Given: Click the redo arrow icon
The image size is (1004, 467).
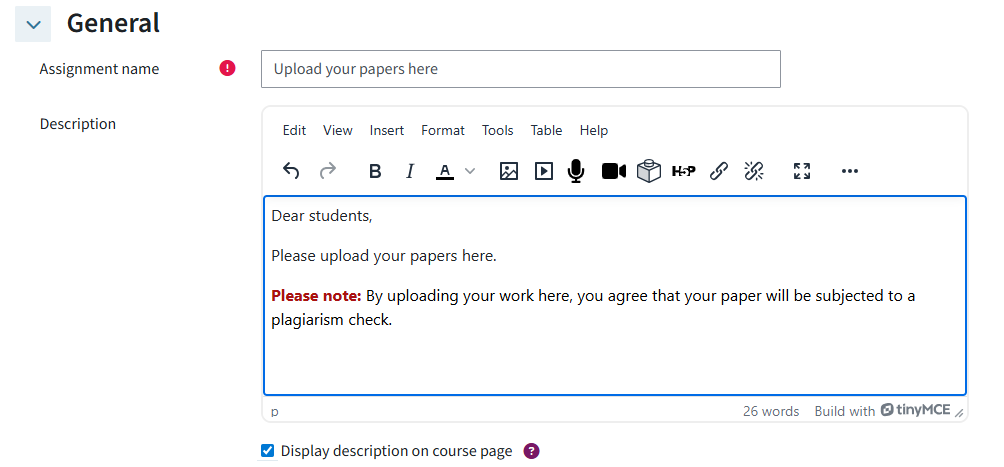Looking at the screenshot, I should 328,171.
